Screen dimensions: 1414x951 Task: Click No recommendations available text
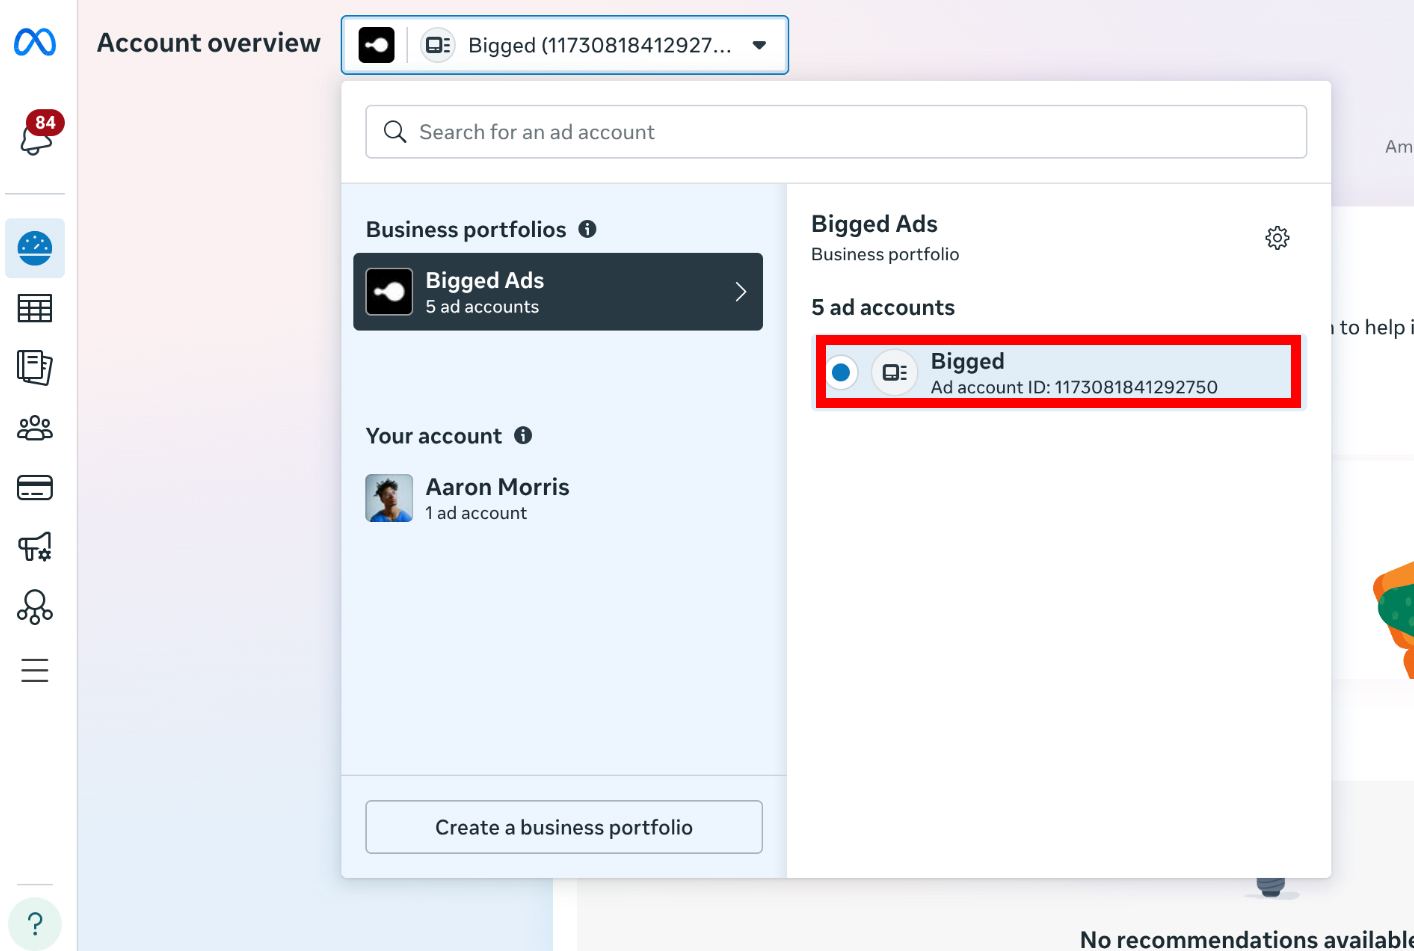(x=1247, y=939)
